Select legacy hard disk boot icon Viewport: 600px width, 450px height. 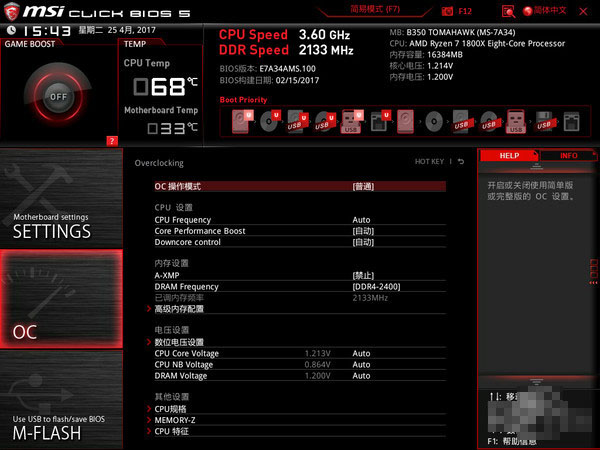pyautogui.click(x=406, y=121)
